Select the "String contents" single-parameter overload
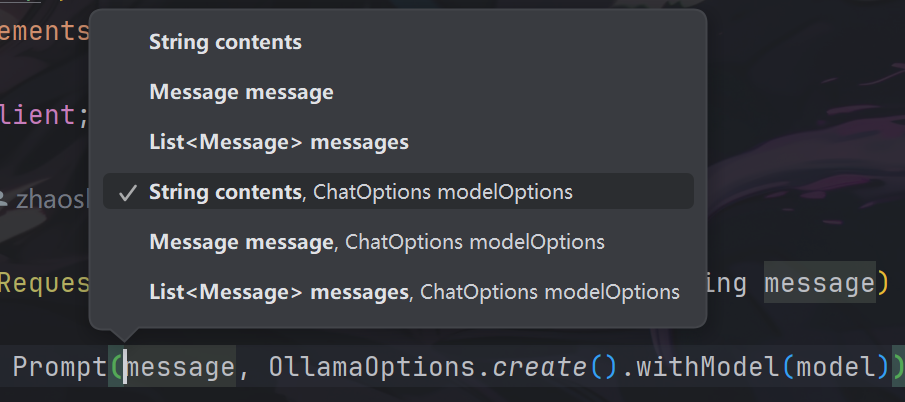This screenshot has width=905, height=402. click(225, 43)
